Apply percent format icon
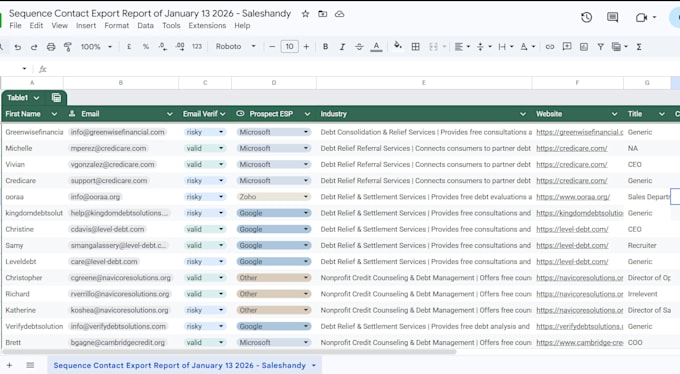The height and width of the screenshot is (374, 680). click(146, 46)
